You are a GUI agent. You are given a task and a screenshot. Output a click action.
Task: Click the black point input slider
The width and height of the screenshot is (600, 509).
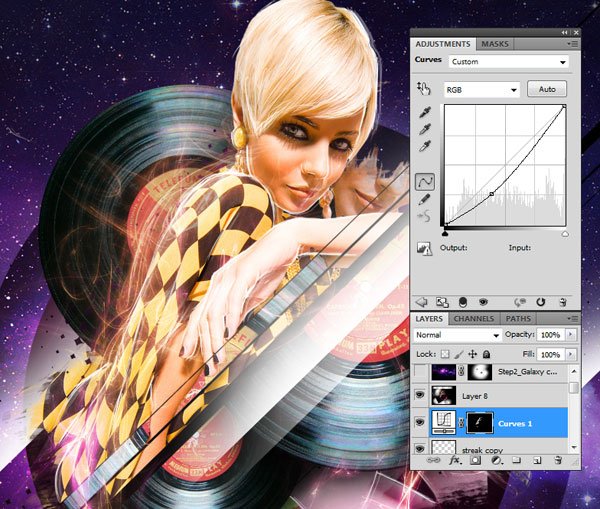pyautogui.click(x=445, y=233)
